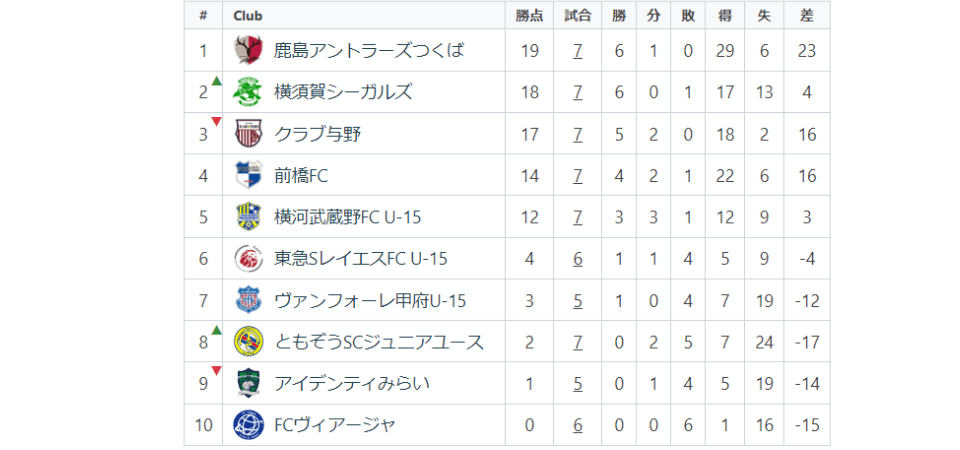This screenshot has width=960, height=450.
Task: Click the アイデンティみらい club logo
Action: coord(248,383)
